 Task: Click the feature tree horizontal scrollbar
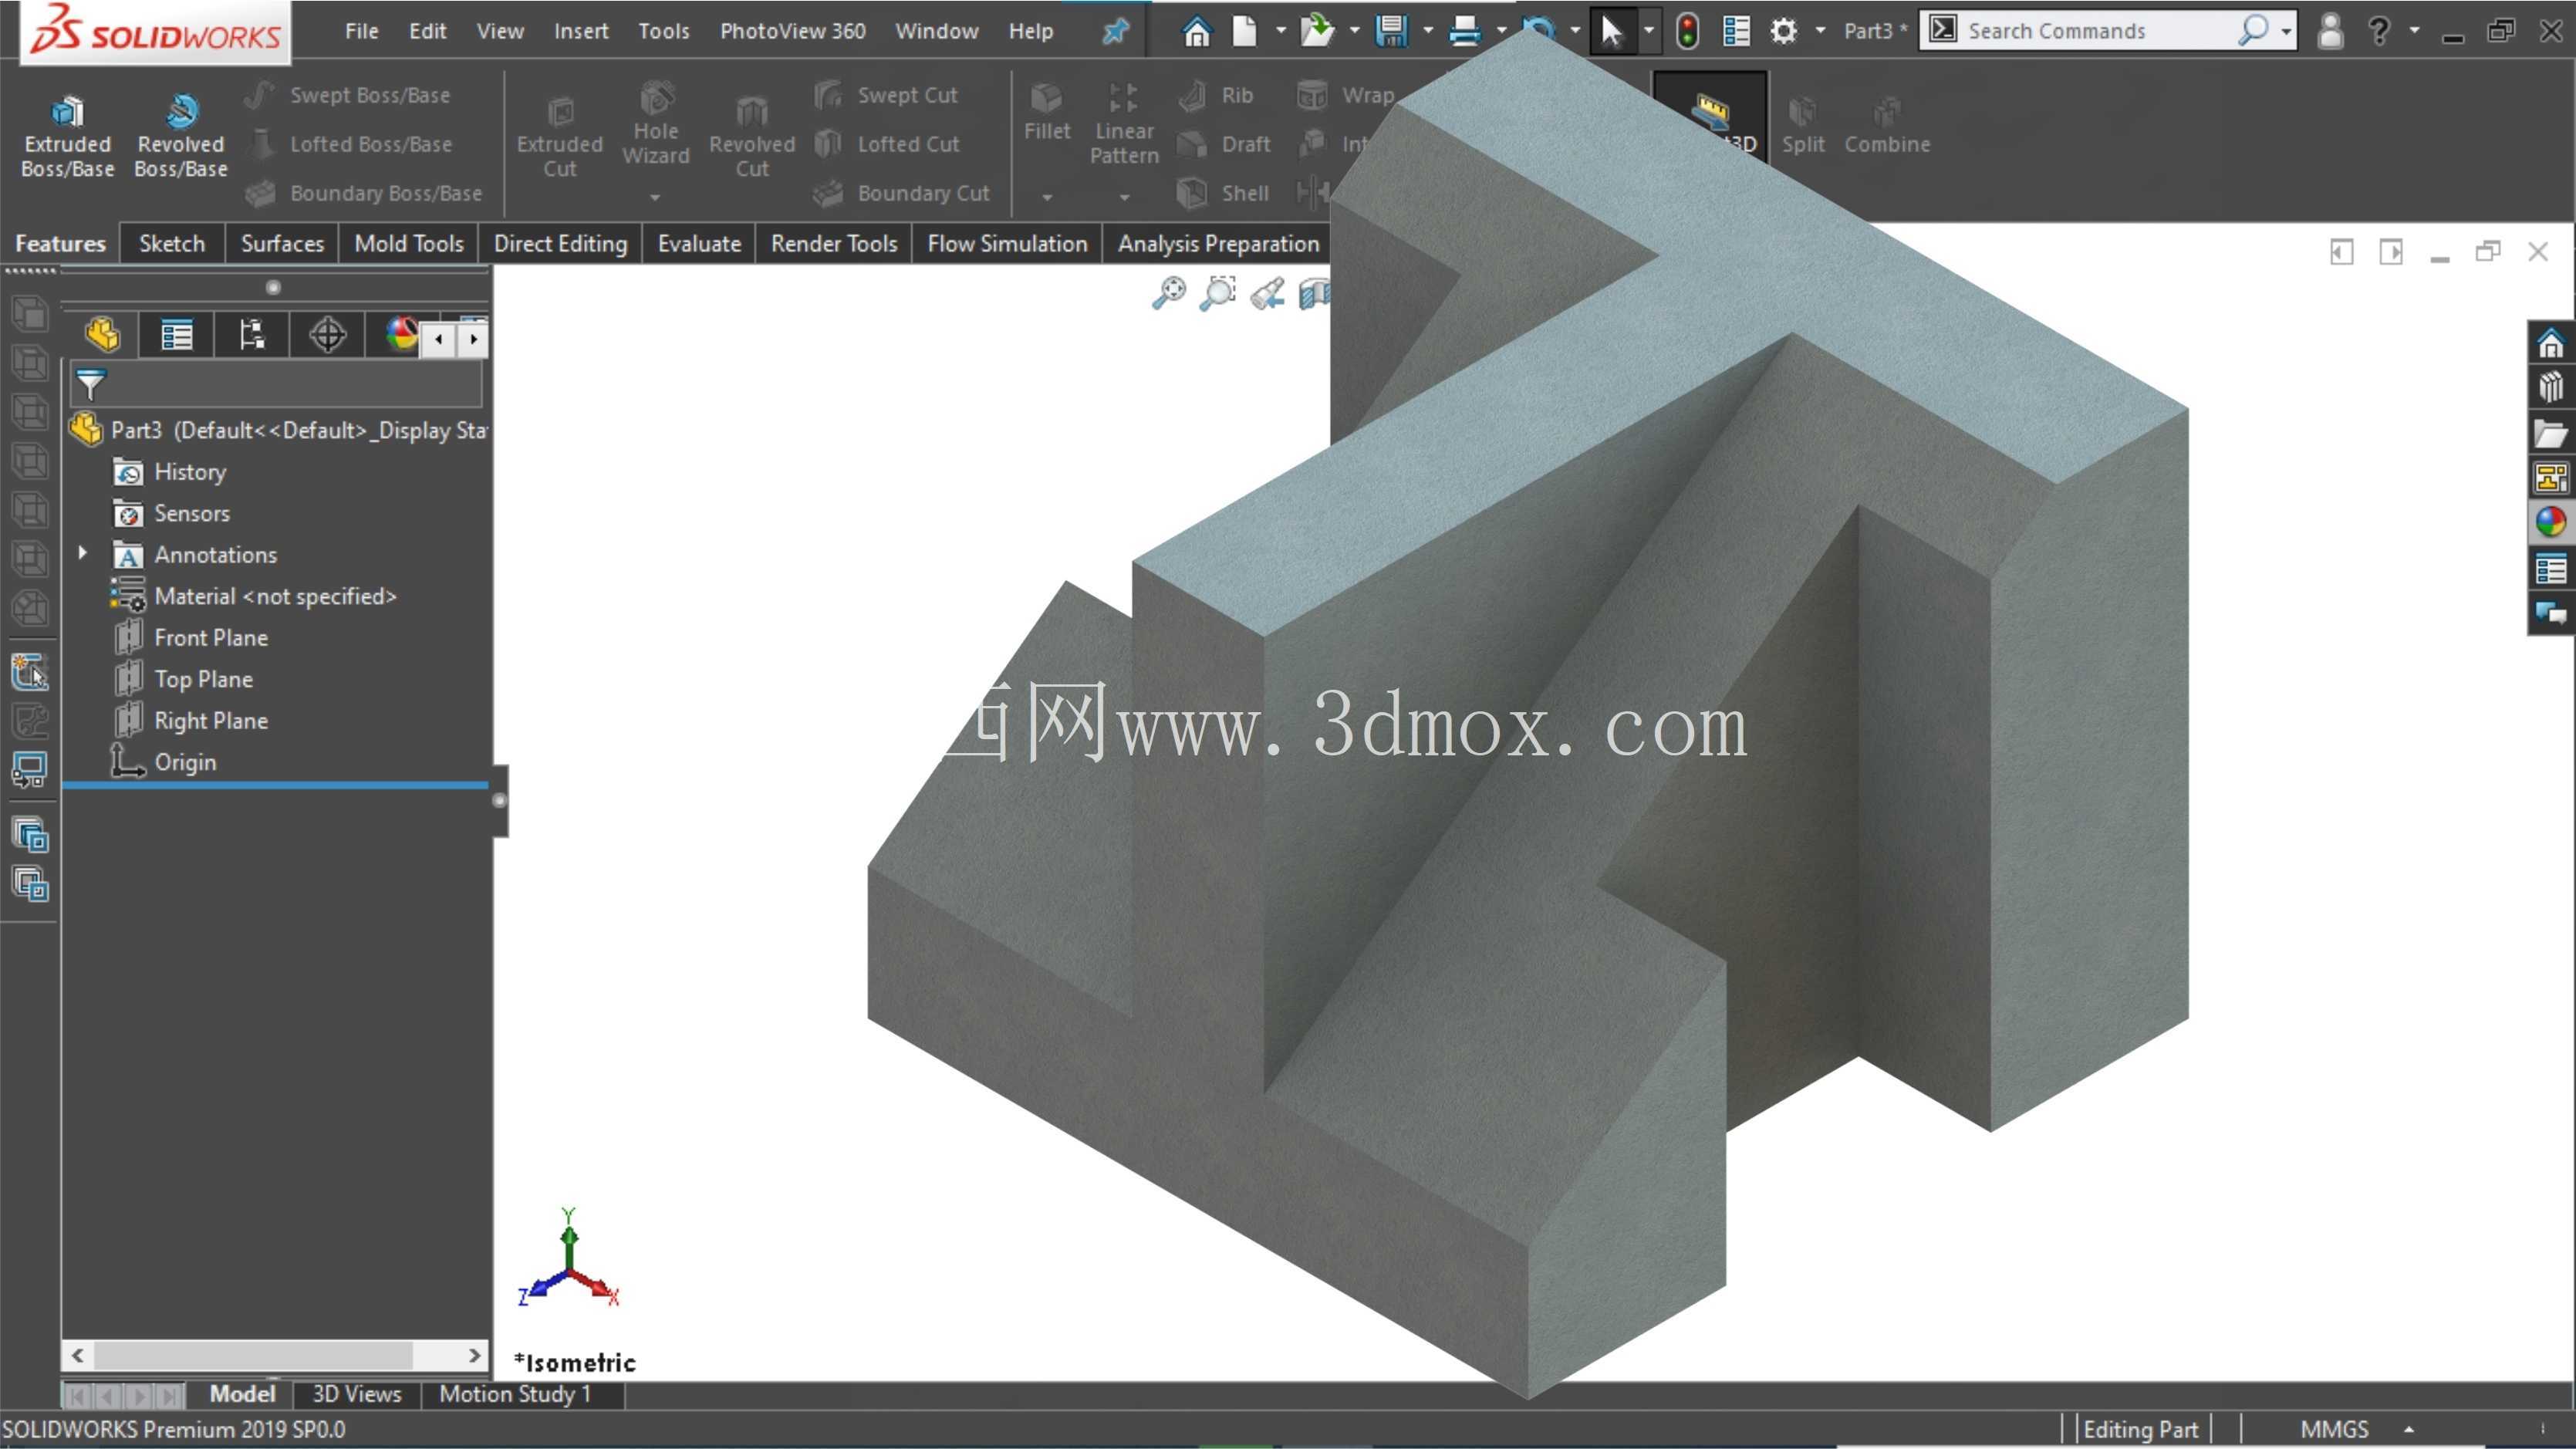[275, 1356]
